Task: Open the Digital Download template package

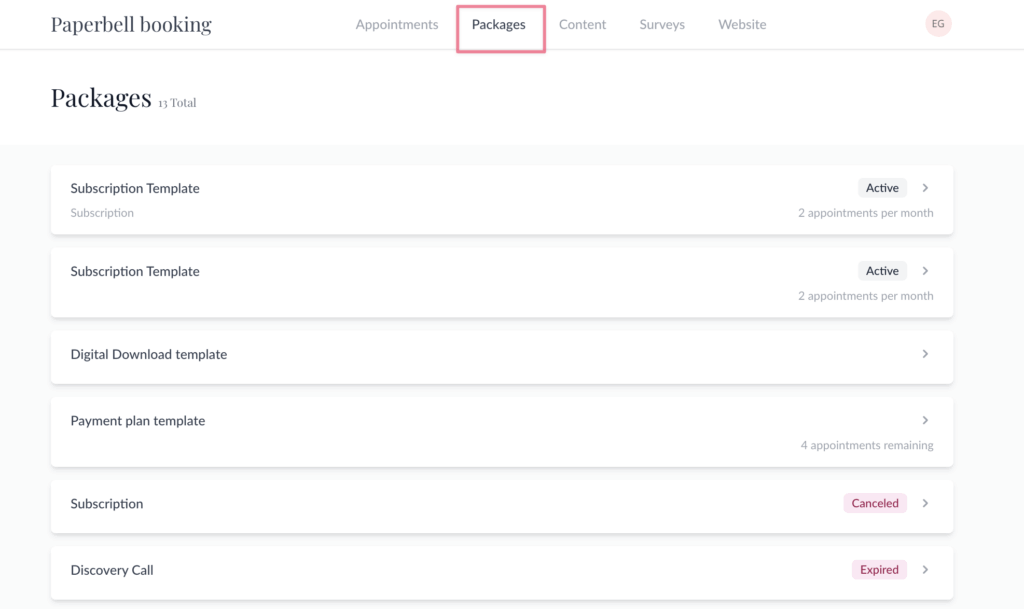Action: (x=148, y=354)
